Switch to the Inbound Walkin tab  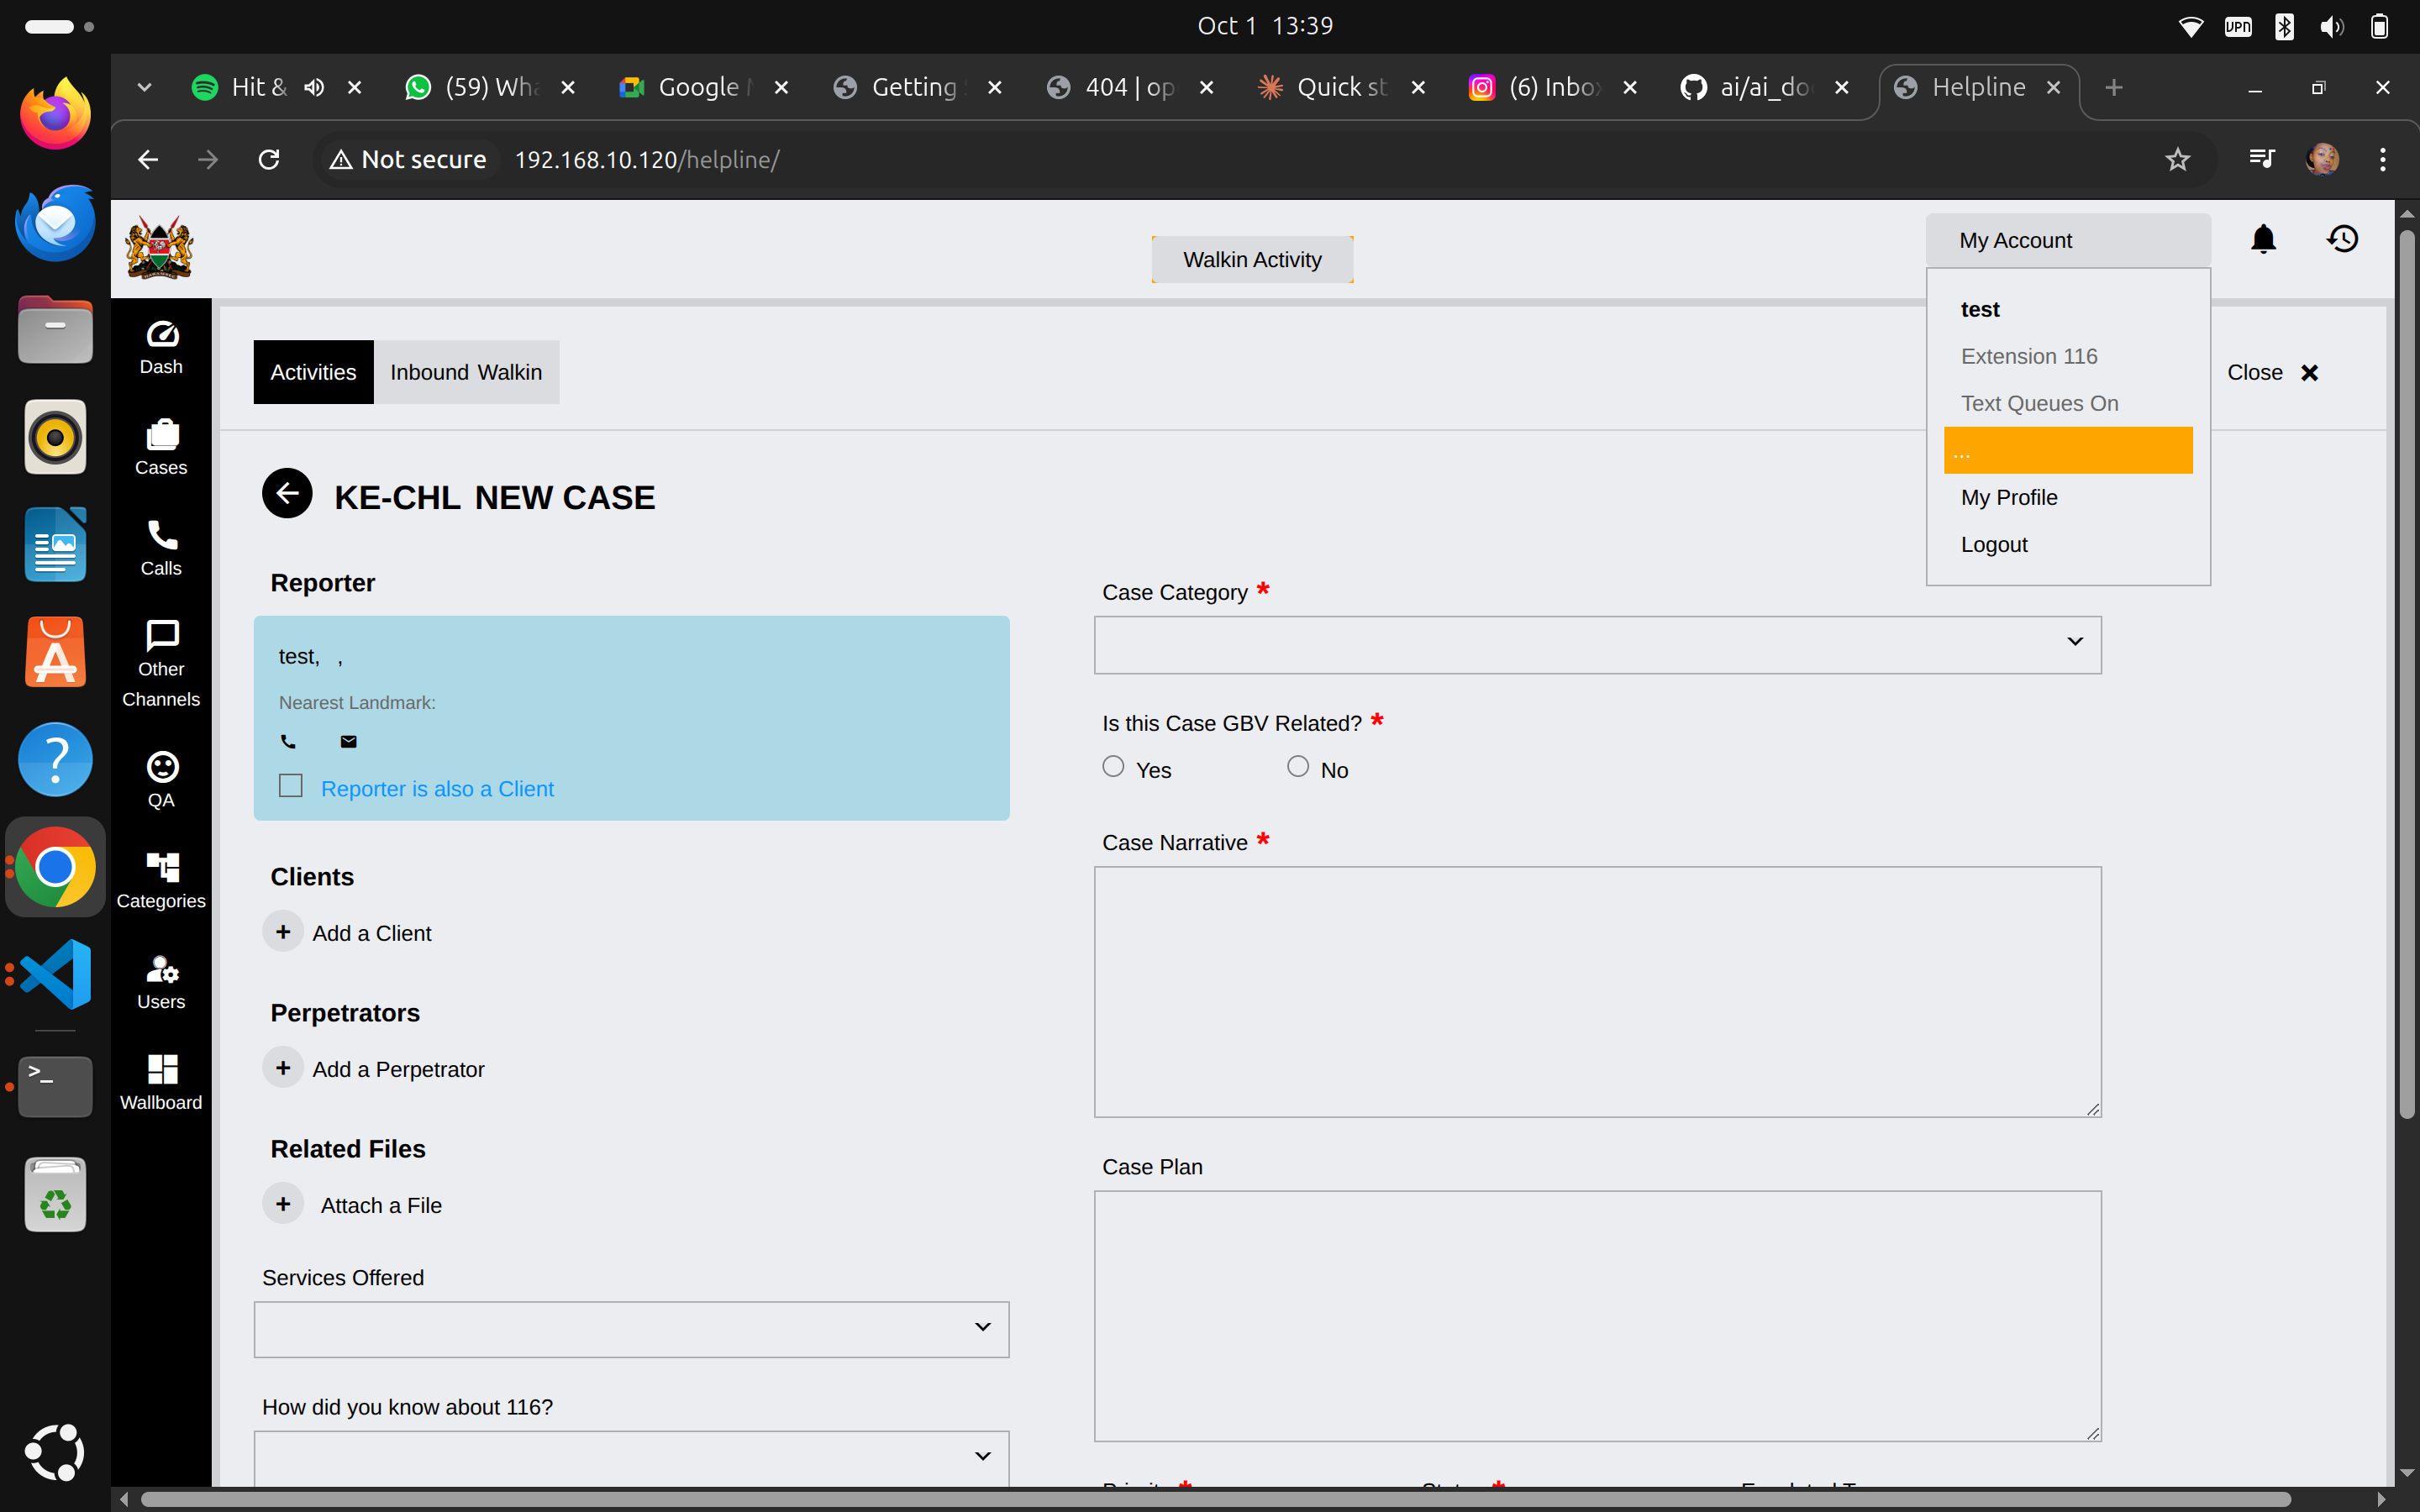tap(466, 371)
